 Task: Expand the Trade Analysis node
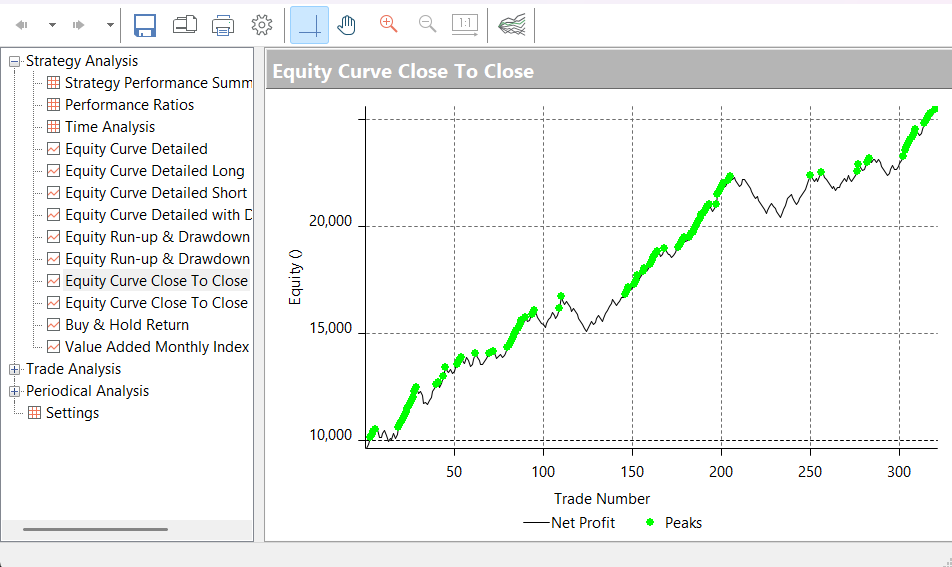15,369
